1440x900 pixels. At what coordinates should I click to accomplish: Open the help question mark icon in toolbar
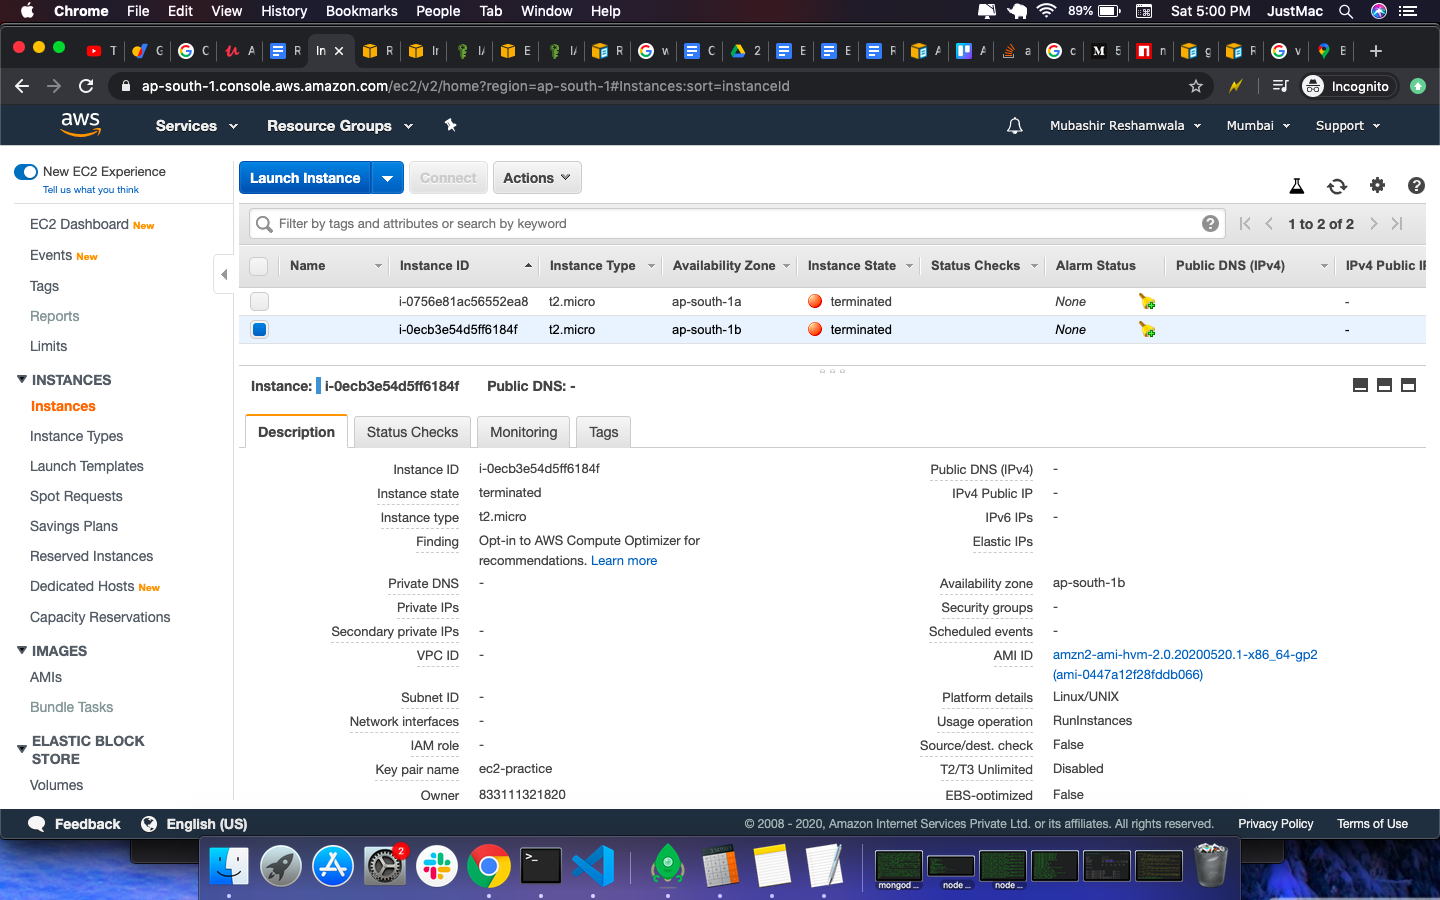[x=1416, y=185]
